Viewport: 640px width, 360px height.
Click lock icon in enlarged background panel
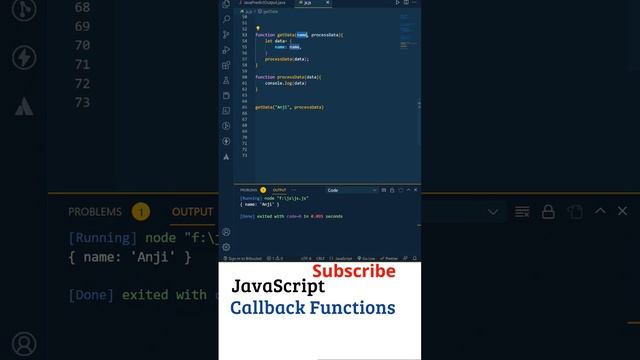(x=548, y=211)
